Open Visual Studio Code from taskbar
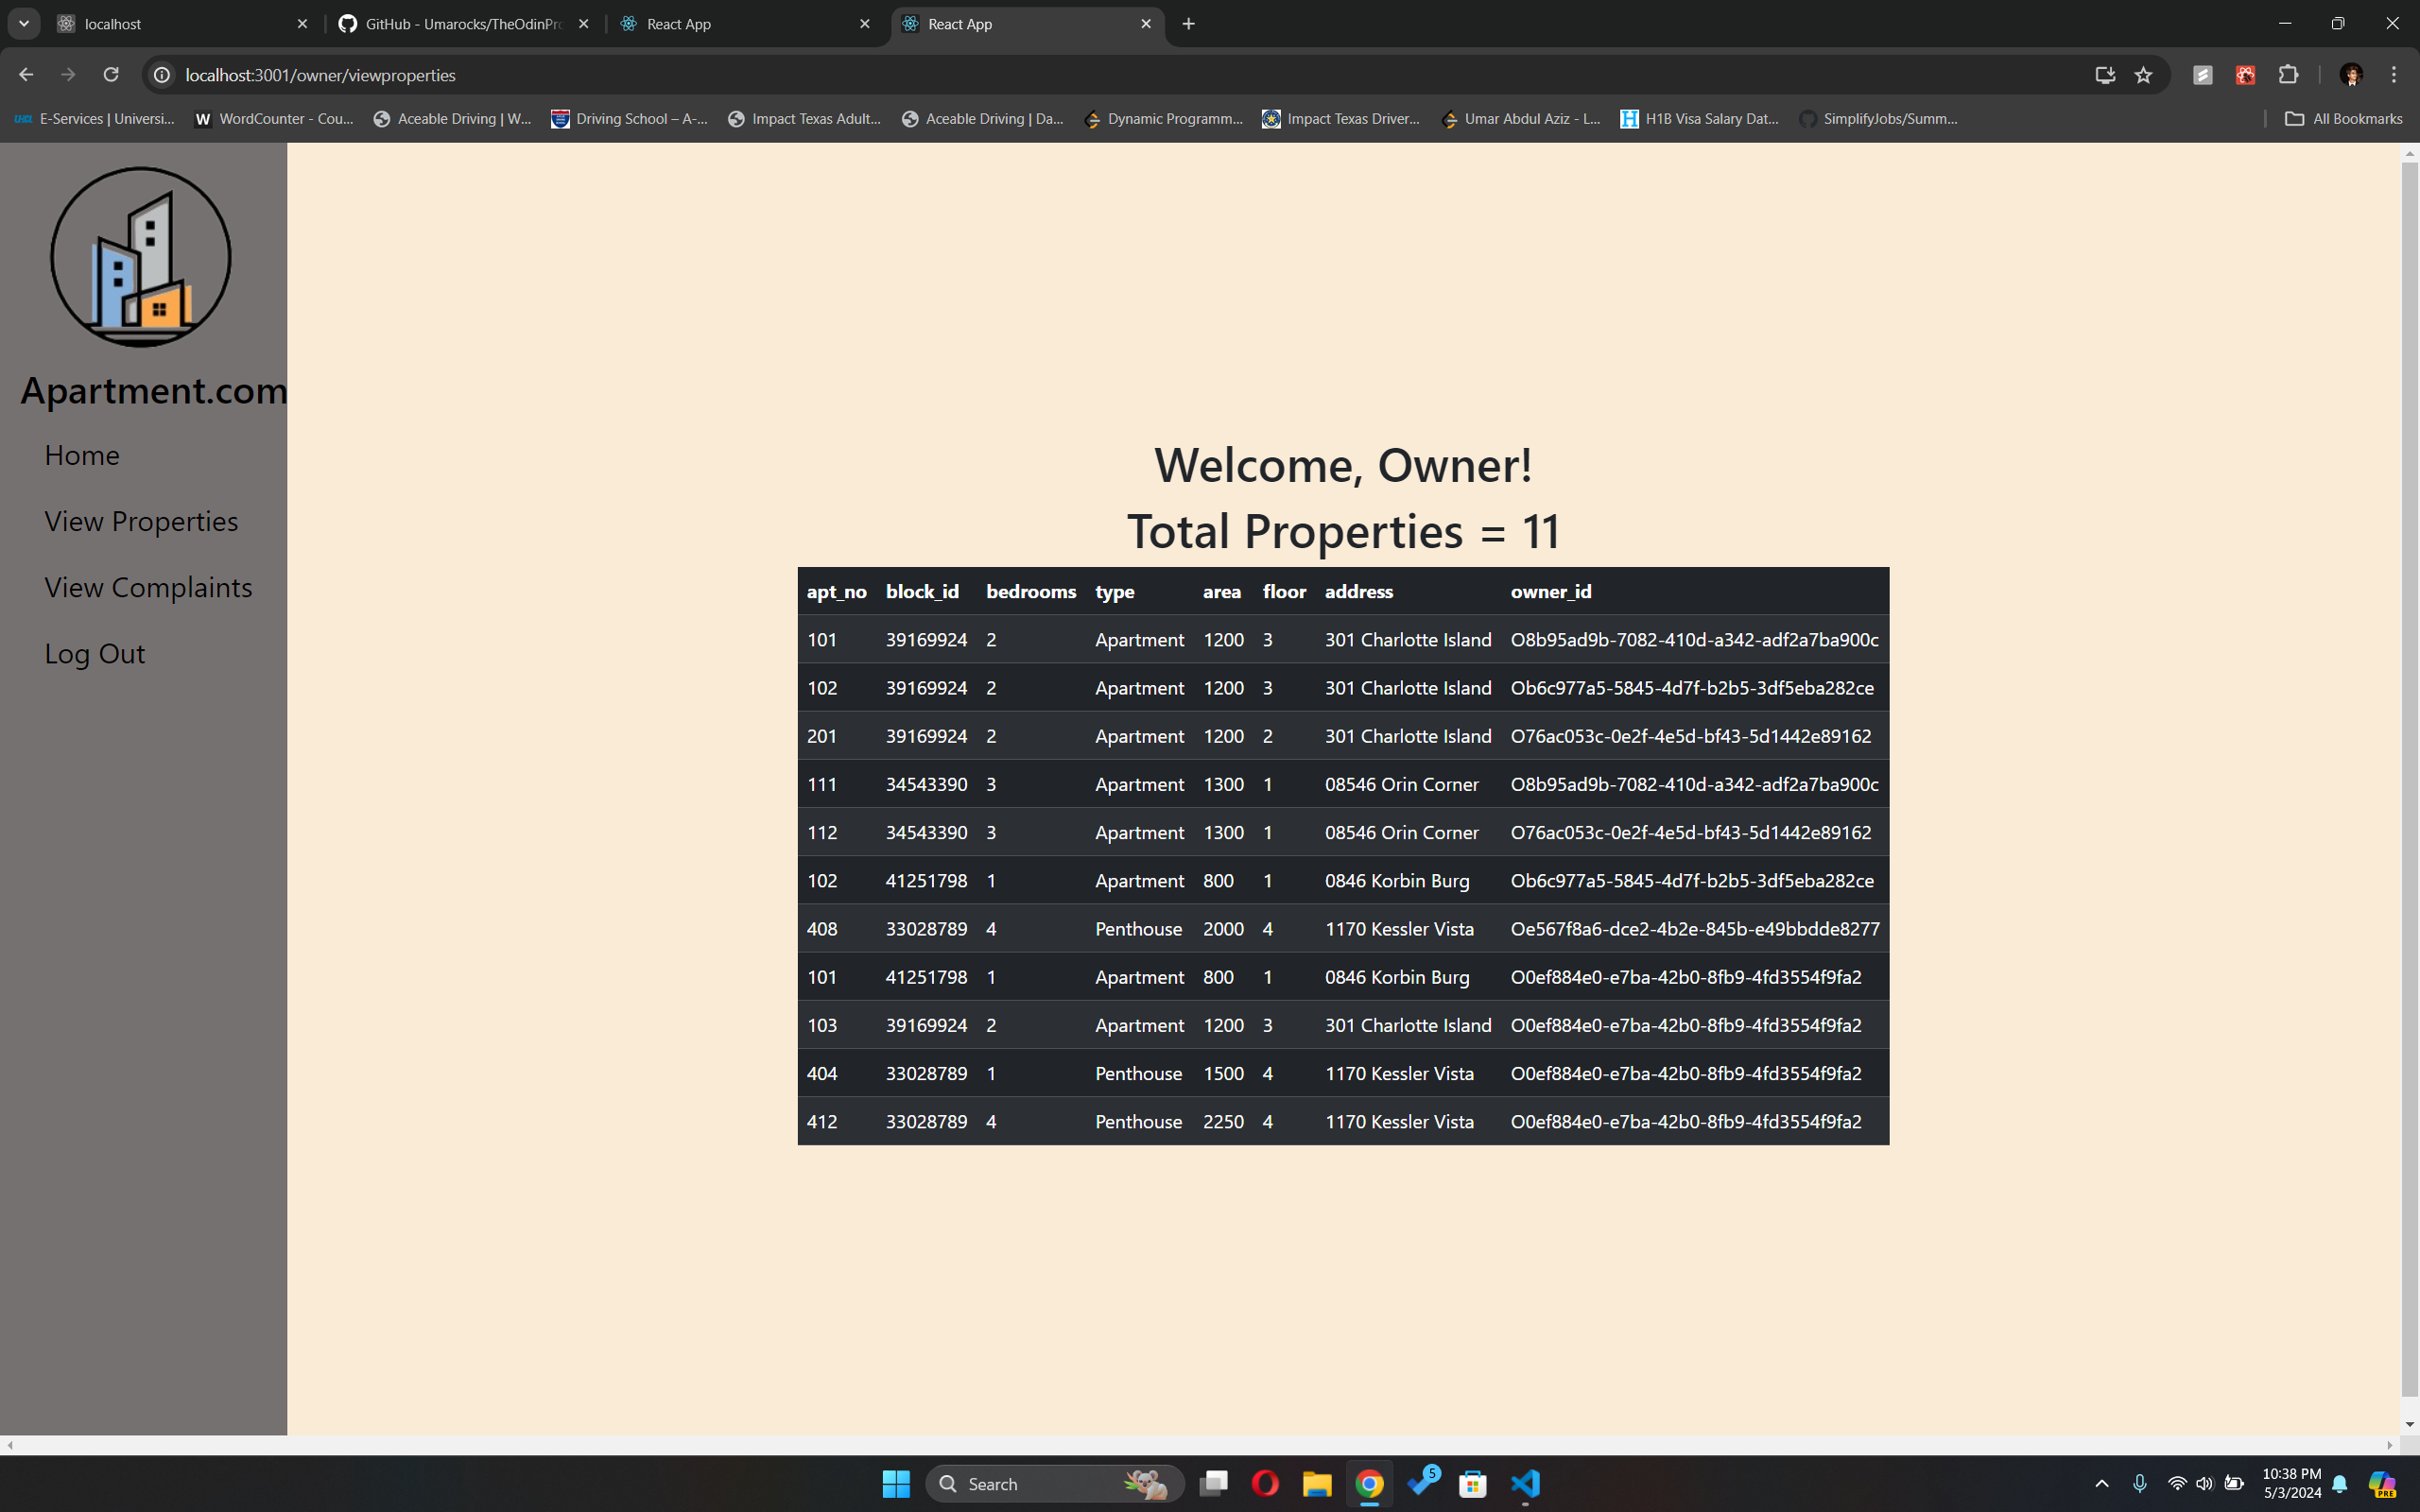 (1526, 1483)
